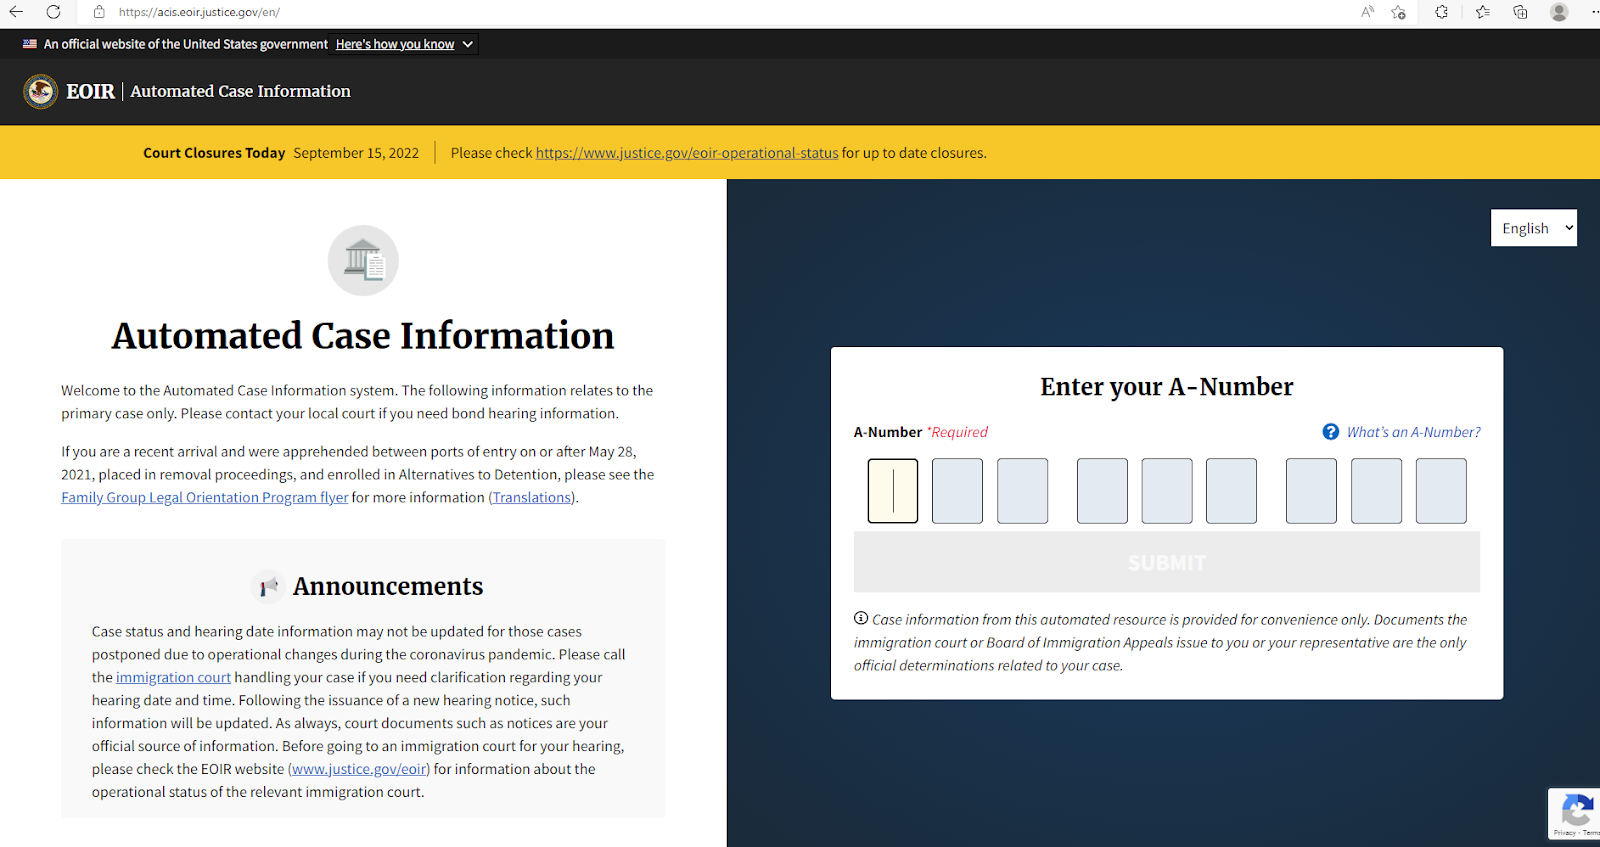Click the Read Aloud icon in address bar
This screenshot has height=847, width=1600.
point(1367,12)
